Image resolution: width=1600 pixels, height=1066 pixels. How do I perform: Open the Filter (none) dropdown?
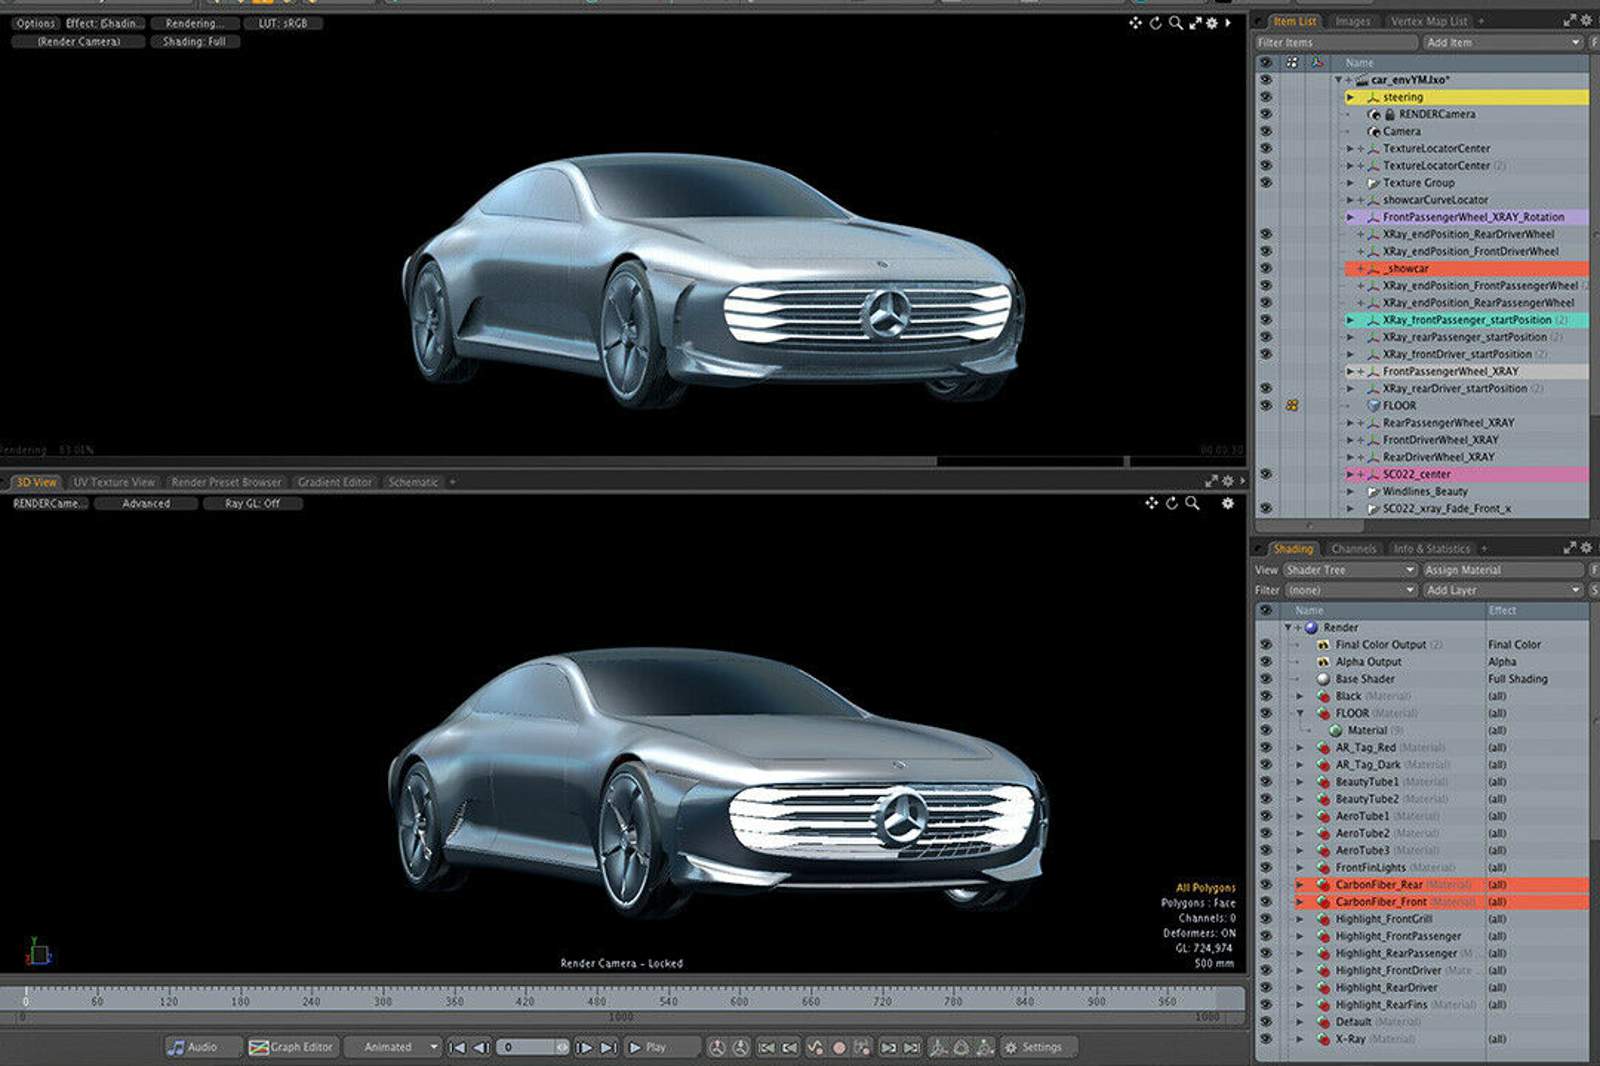point(1350,590)
